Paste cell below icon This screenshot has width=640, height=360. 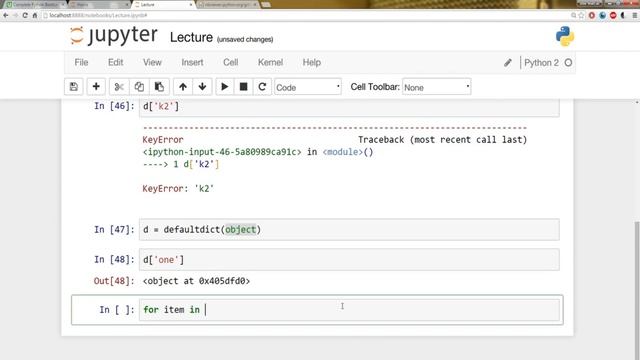[x=159, y=87]
